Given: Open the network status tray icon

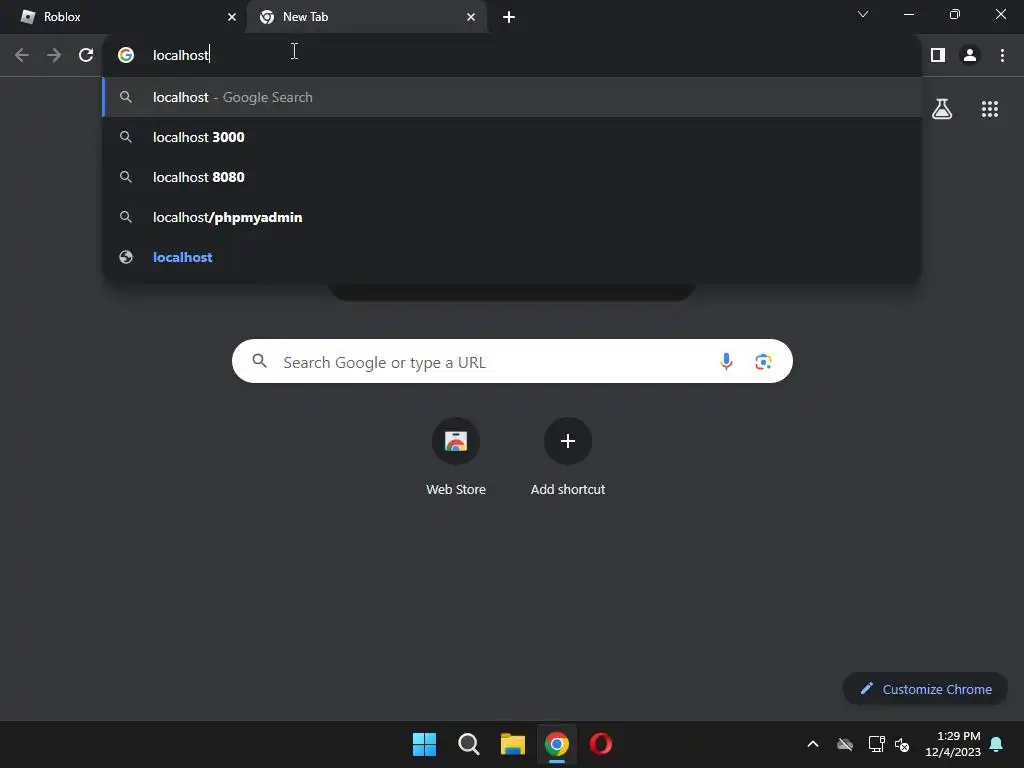Looking at the screenshot, I should point(876,744).
